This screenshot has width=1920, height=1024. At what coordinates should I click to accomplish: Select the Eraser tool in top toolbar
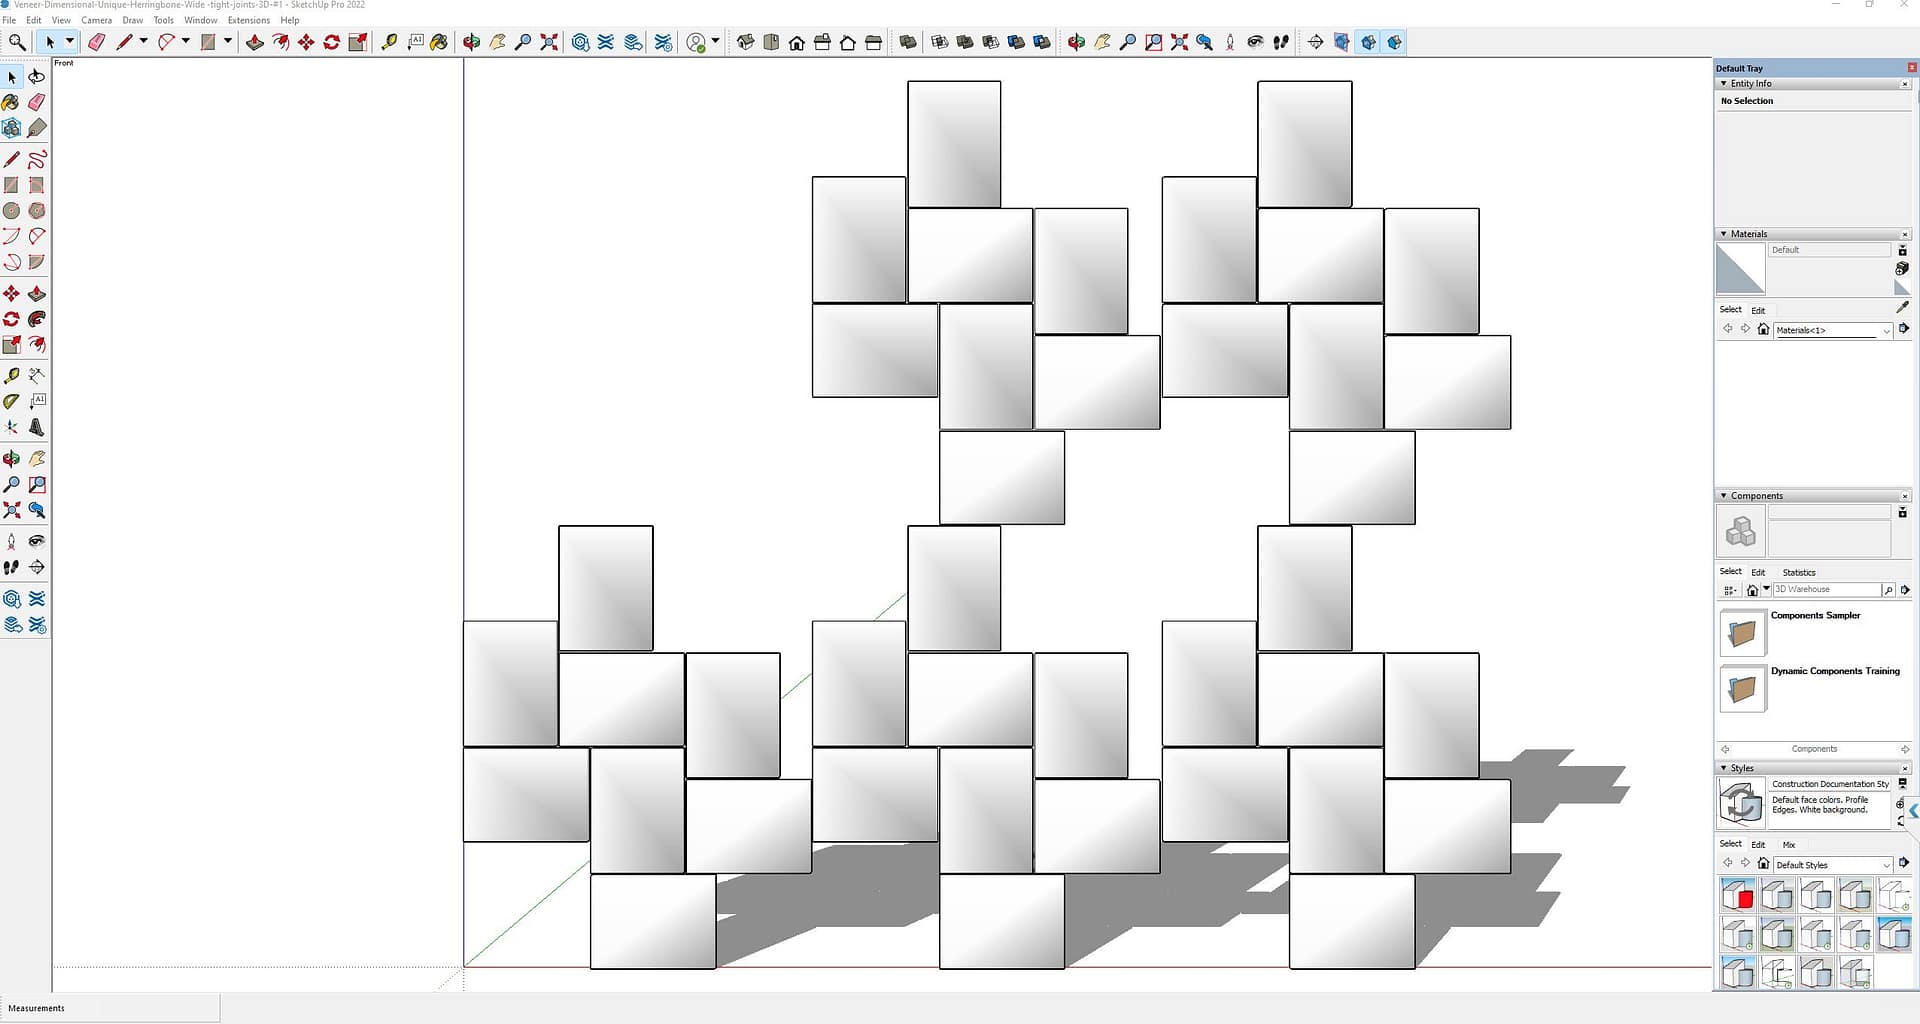pyautogui.click(x=97, y=42)
